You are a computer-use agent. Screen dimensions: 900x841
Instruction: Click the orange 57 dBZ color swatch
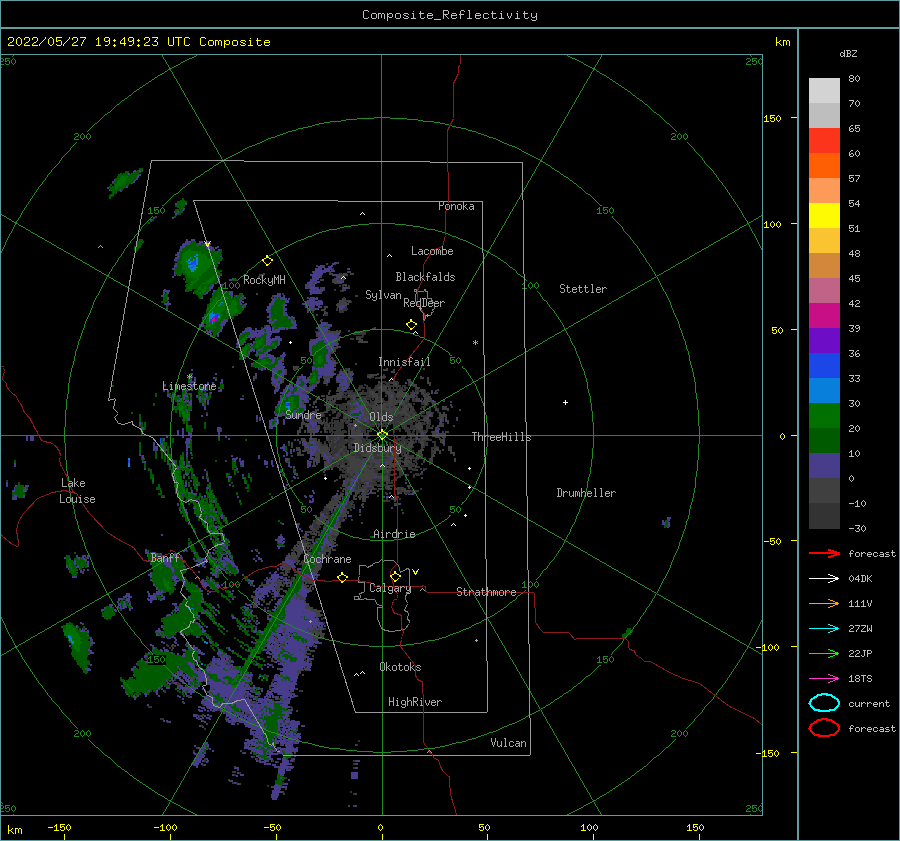(824, 166)
